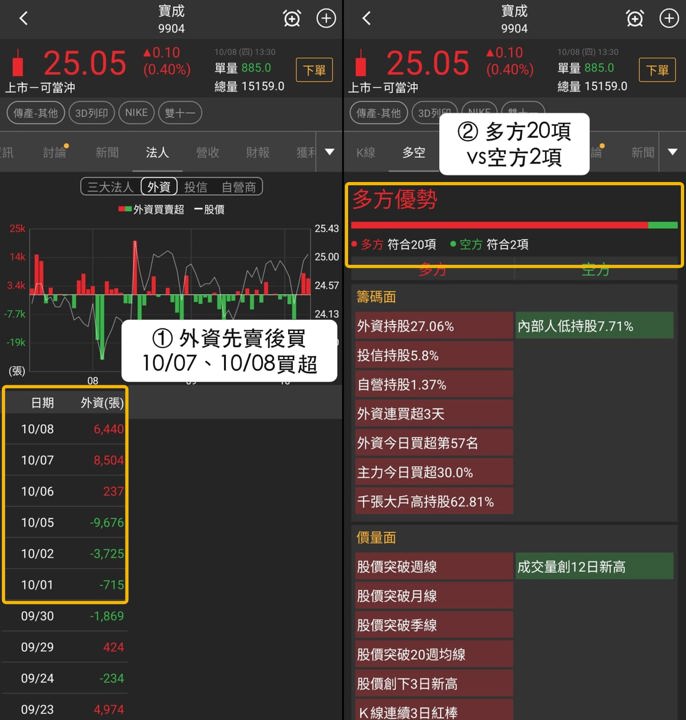Switch to K線 tab in right panel
Screen dimensions: 686x720
(x=366, y=152)
